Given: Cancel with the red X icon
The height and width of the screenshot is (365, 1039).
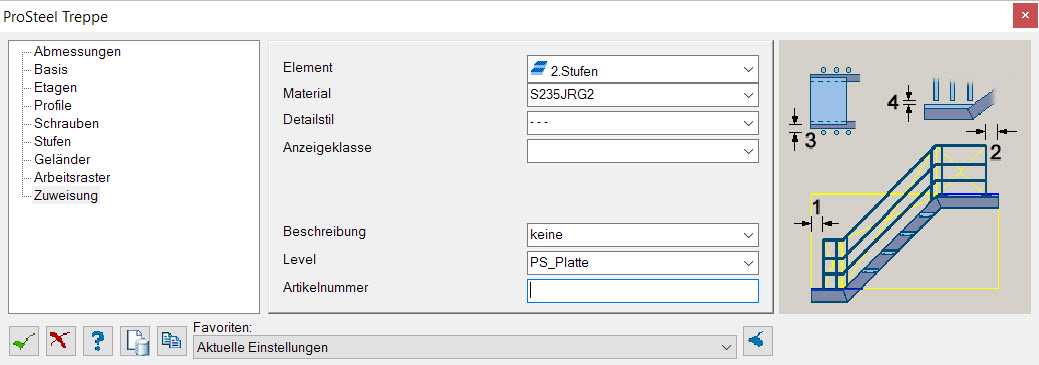Looking at the screenshot, I should point(61,340).
